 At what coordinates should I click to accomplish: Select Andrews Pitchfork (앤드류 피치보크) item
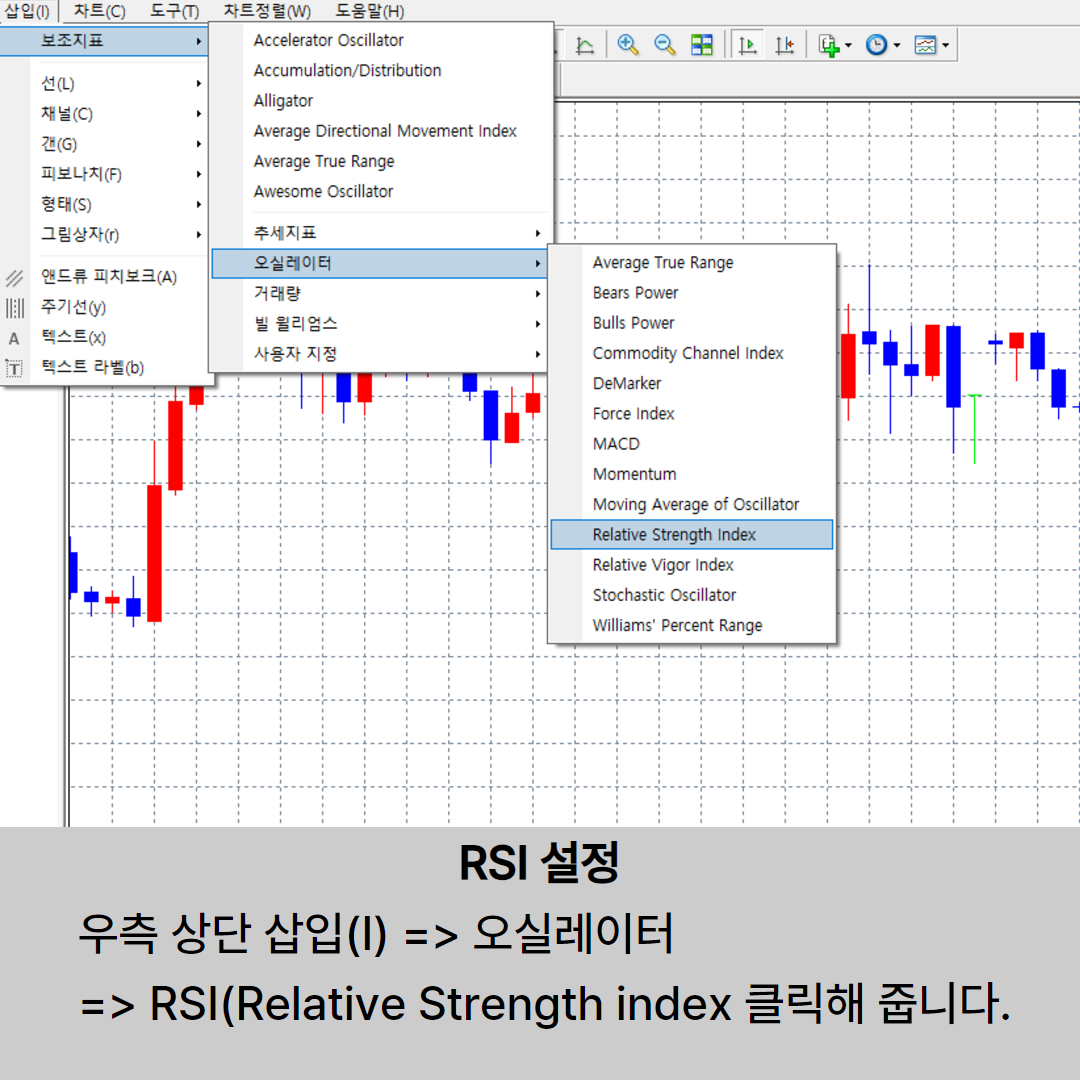(x=108, y=277)
